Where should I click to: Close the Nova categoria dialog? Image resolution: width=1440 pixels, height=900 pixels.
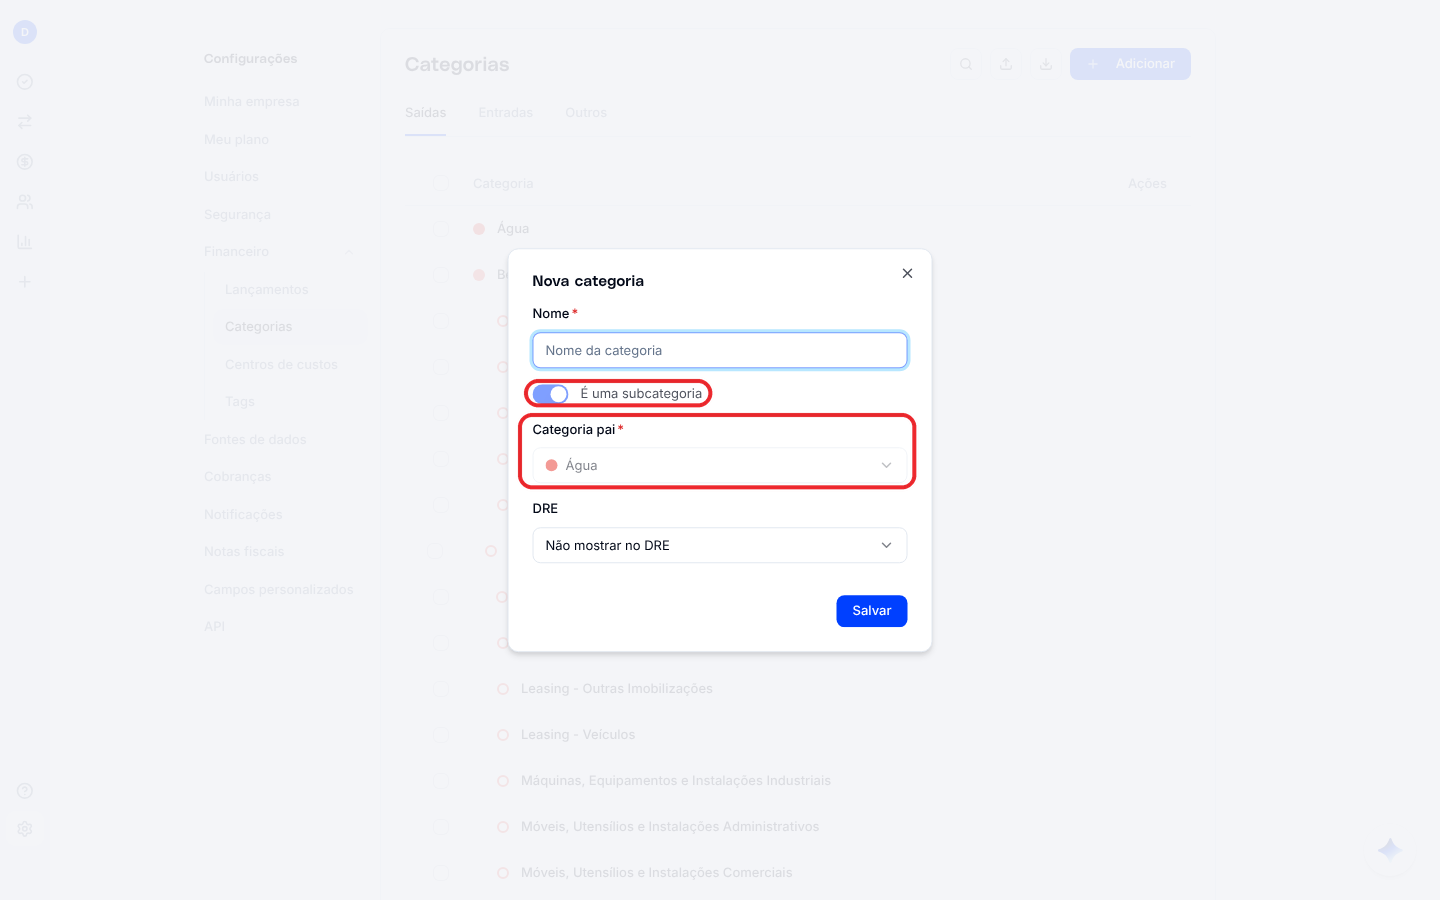[907, 273]
